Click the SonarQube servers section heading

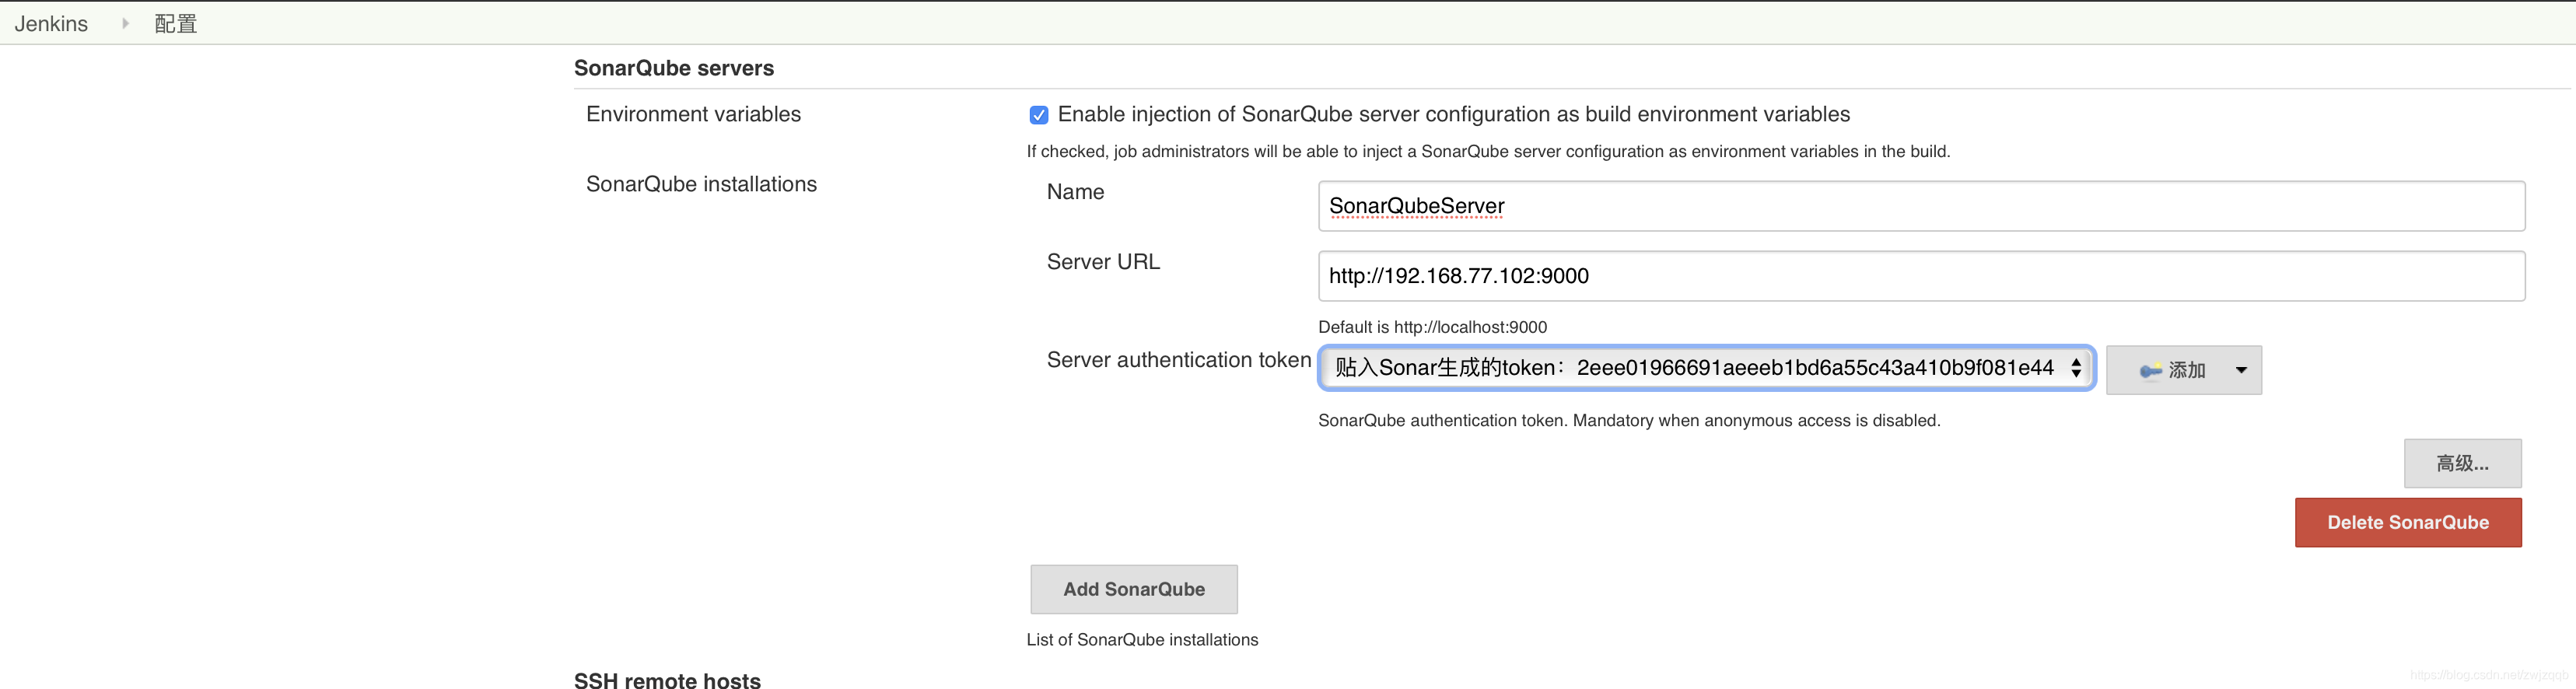673,68
